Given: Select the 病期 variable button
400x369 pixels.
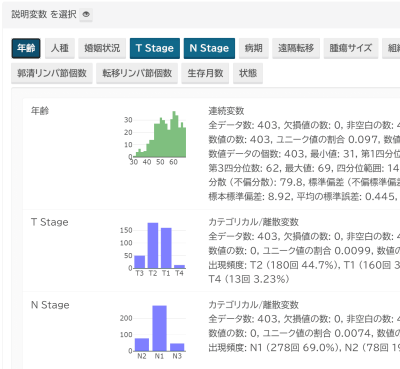Looking at the screenshot, I should (x=254, y=48).
